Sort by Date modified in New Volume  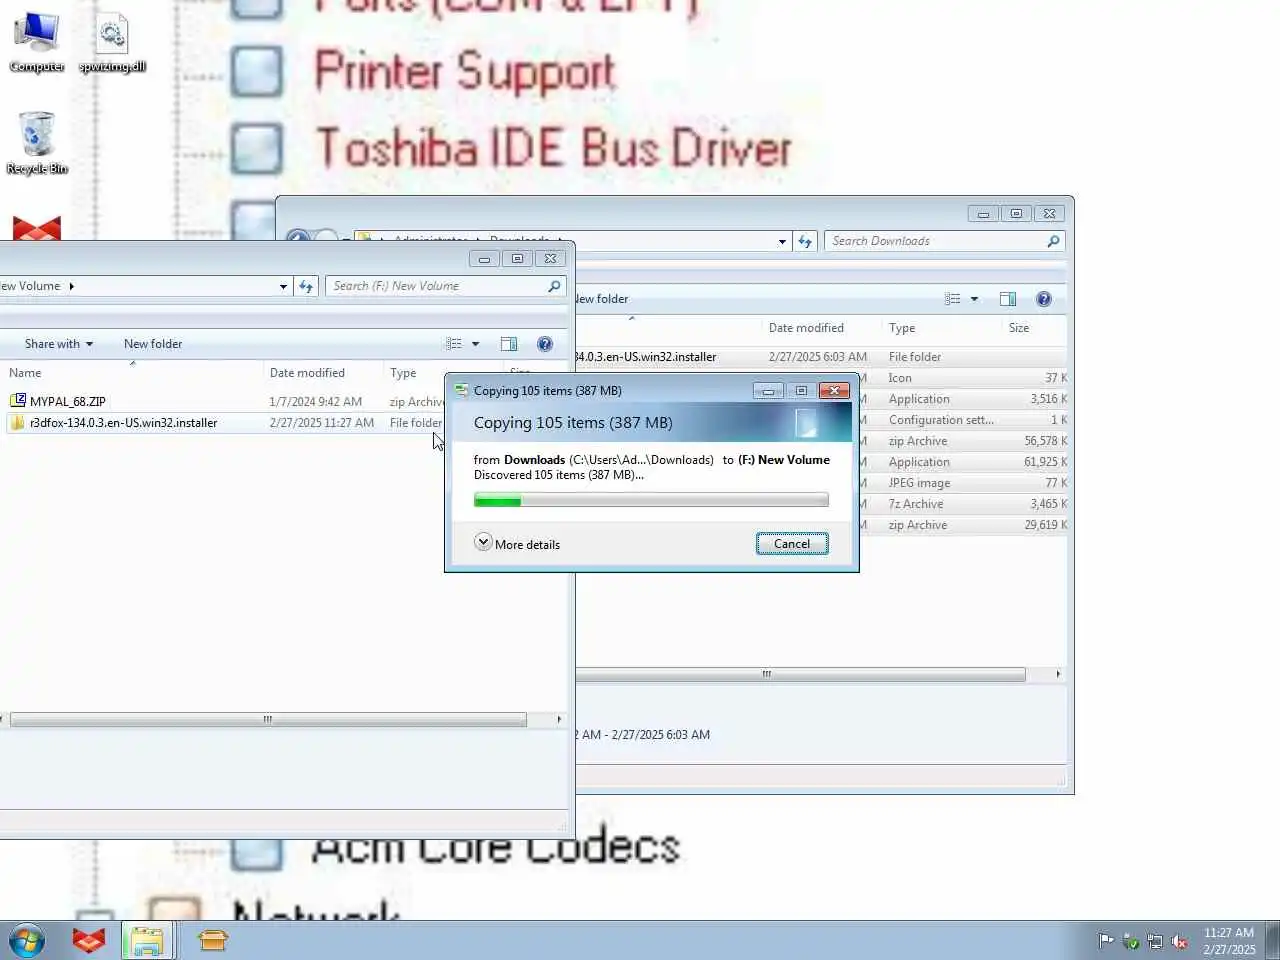pyautogui.click(x=323, y=373)
